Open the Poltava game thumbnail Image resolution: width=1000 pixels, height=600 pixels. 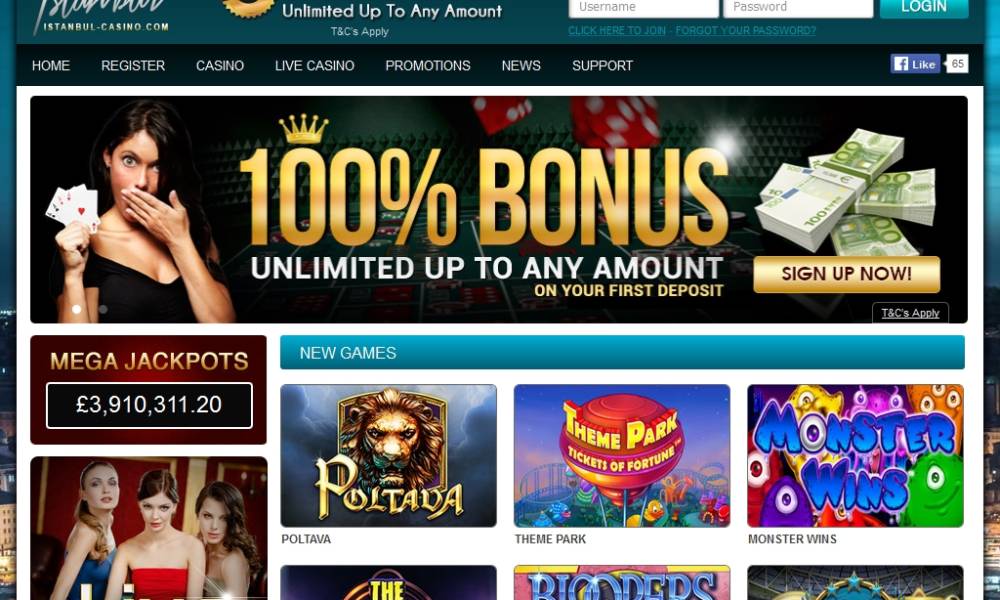tap(388, 455)
